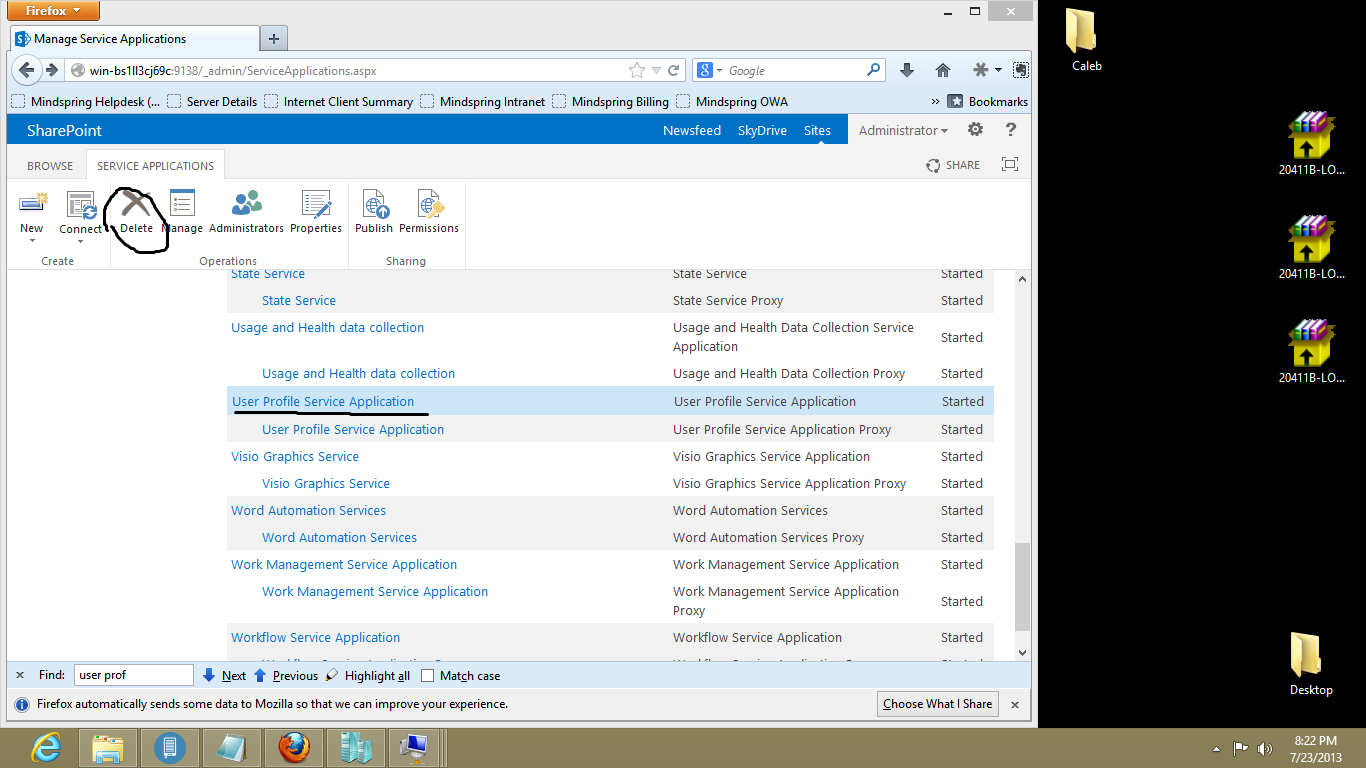The height and width of the screenshot is (768, 1366).
Task: Click the vertical scrollbar thumb of the list
Action: point(1022,587)
